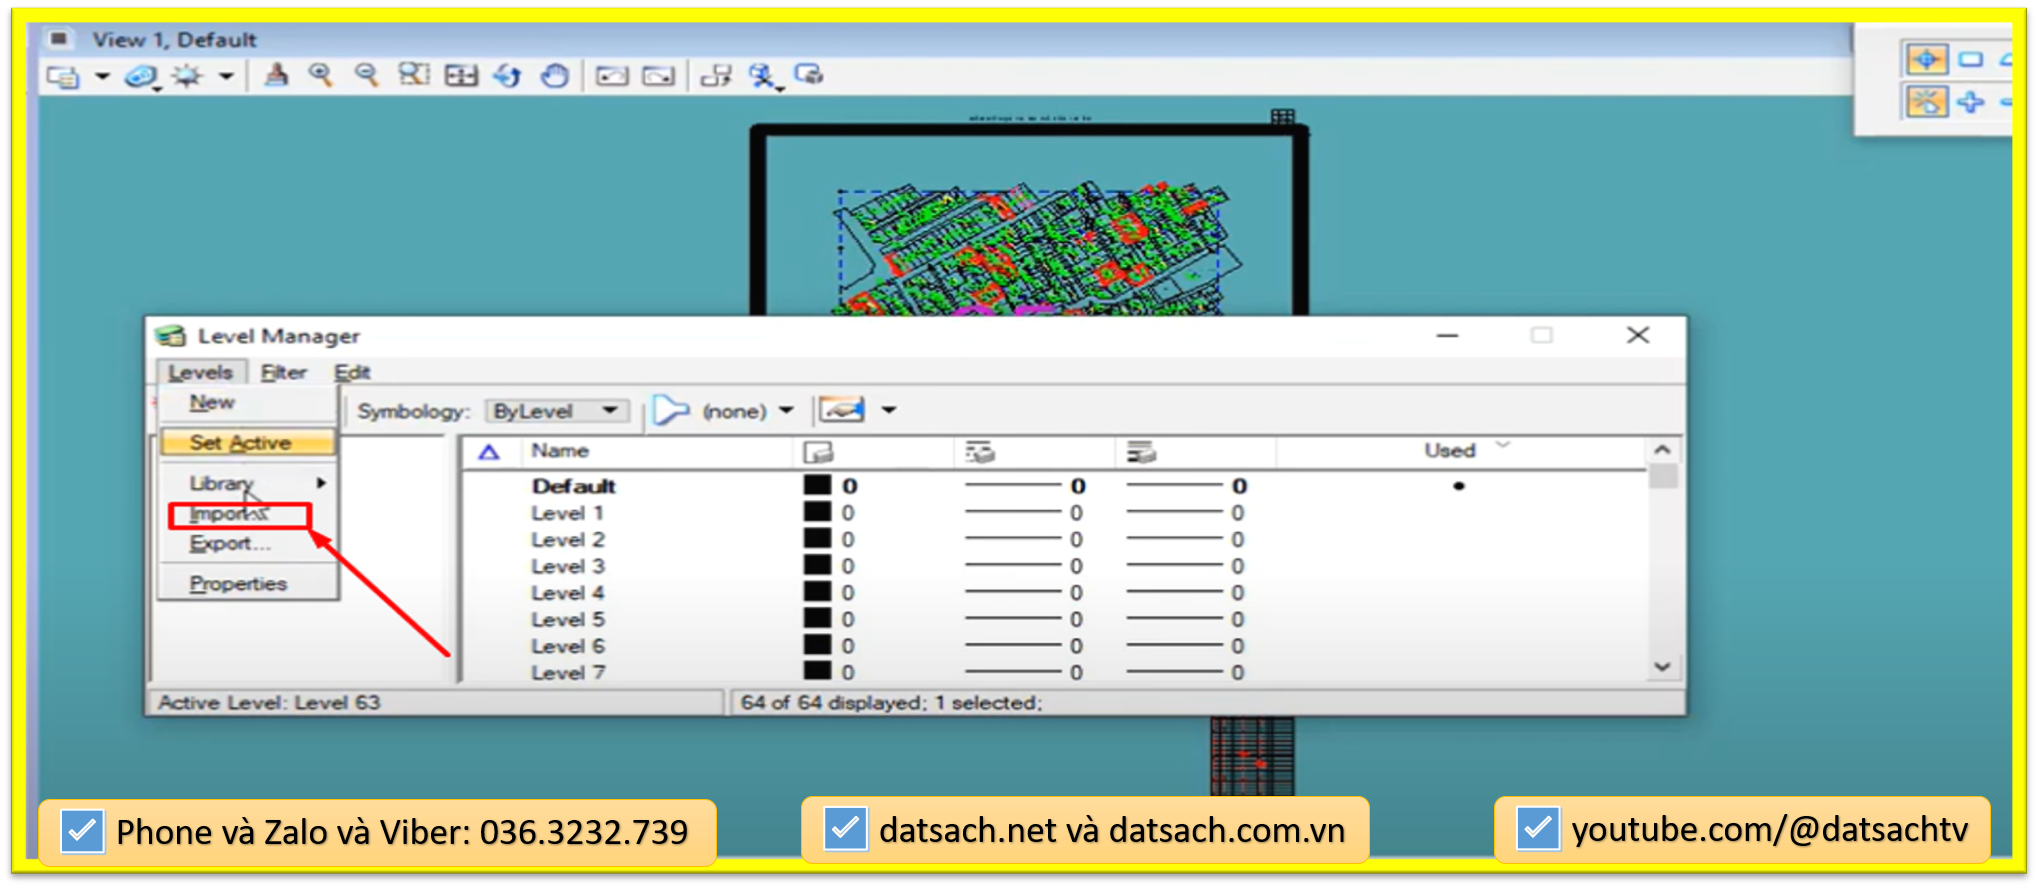Click the Update View paintbrush icon
Image resolution: width=2038 pixels, height=888 pixels.
276,75
